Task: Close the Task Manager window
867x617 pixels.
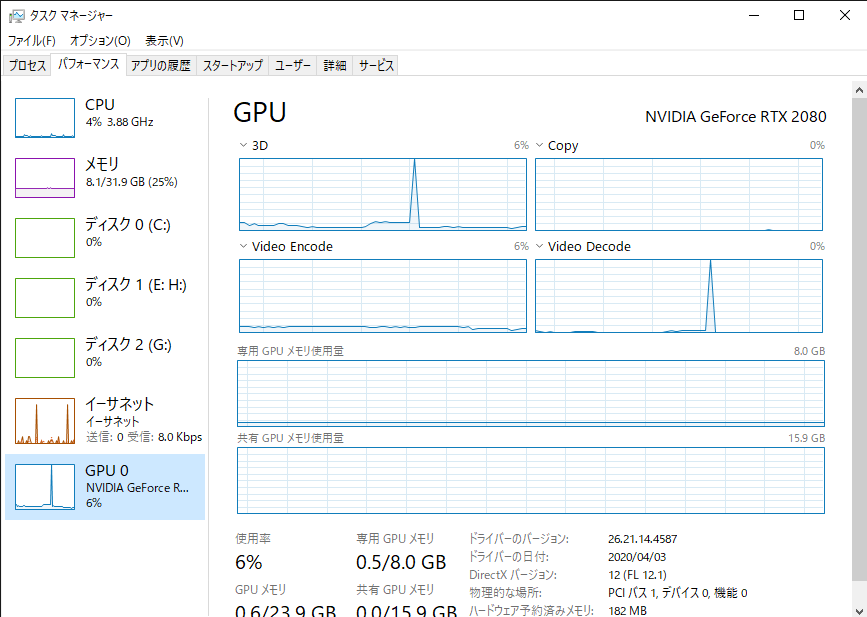Action: coord(844,15)
